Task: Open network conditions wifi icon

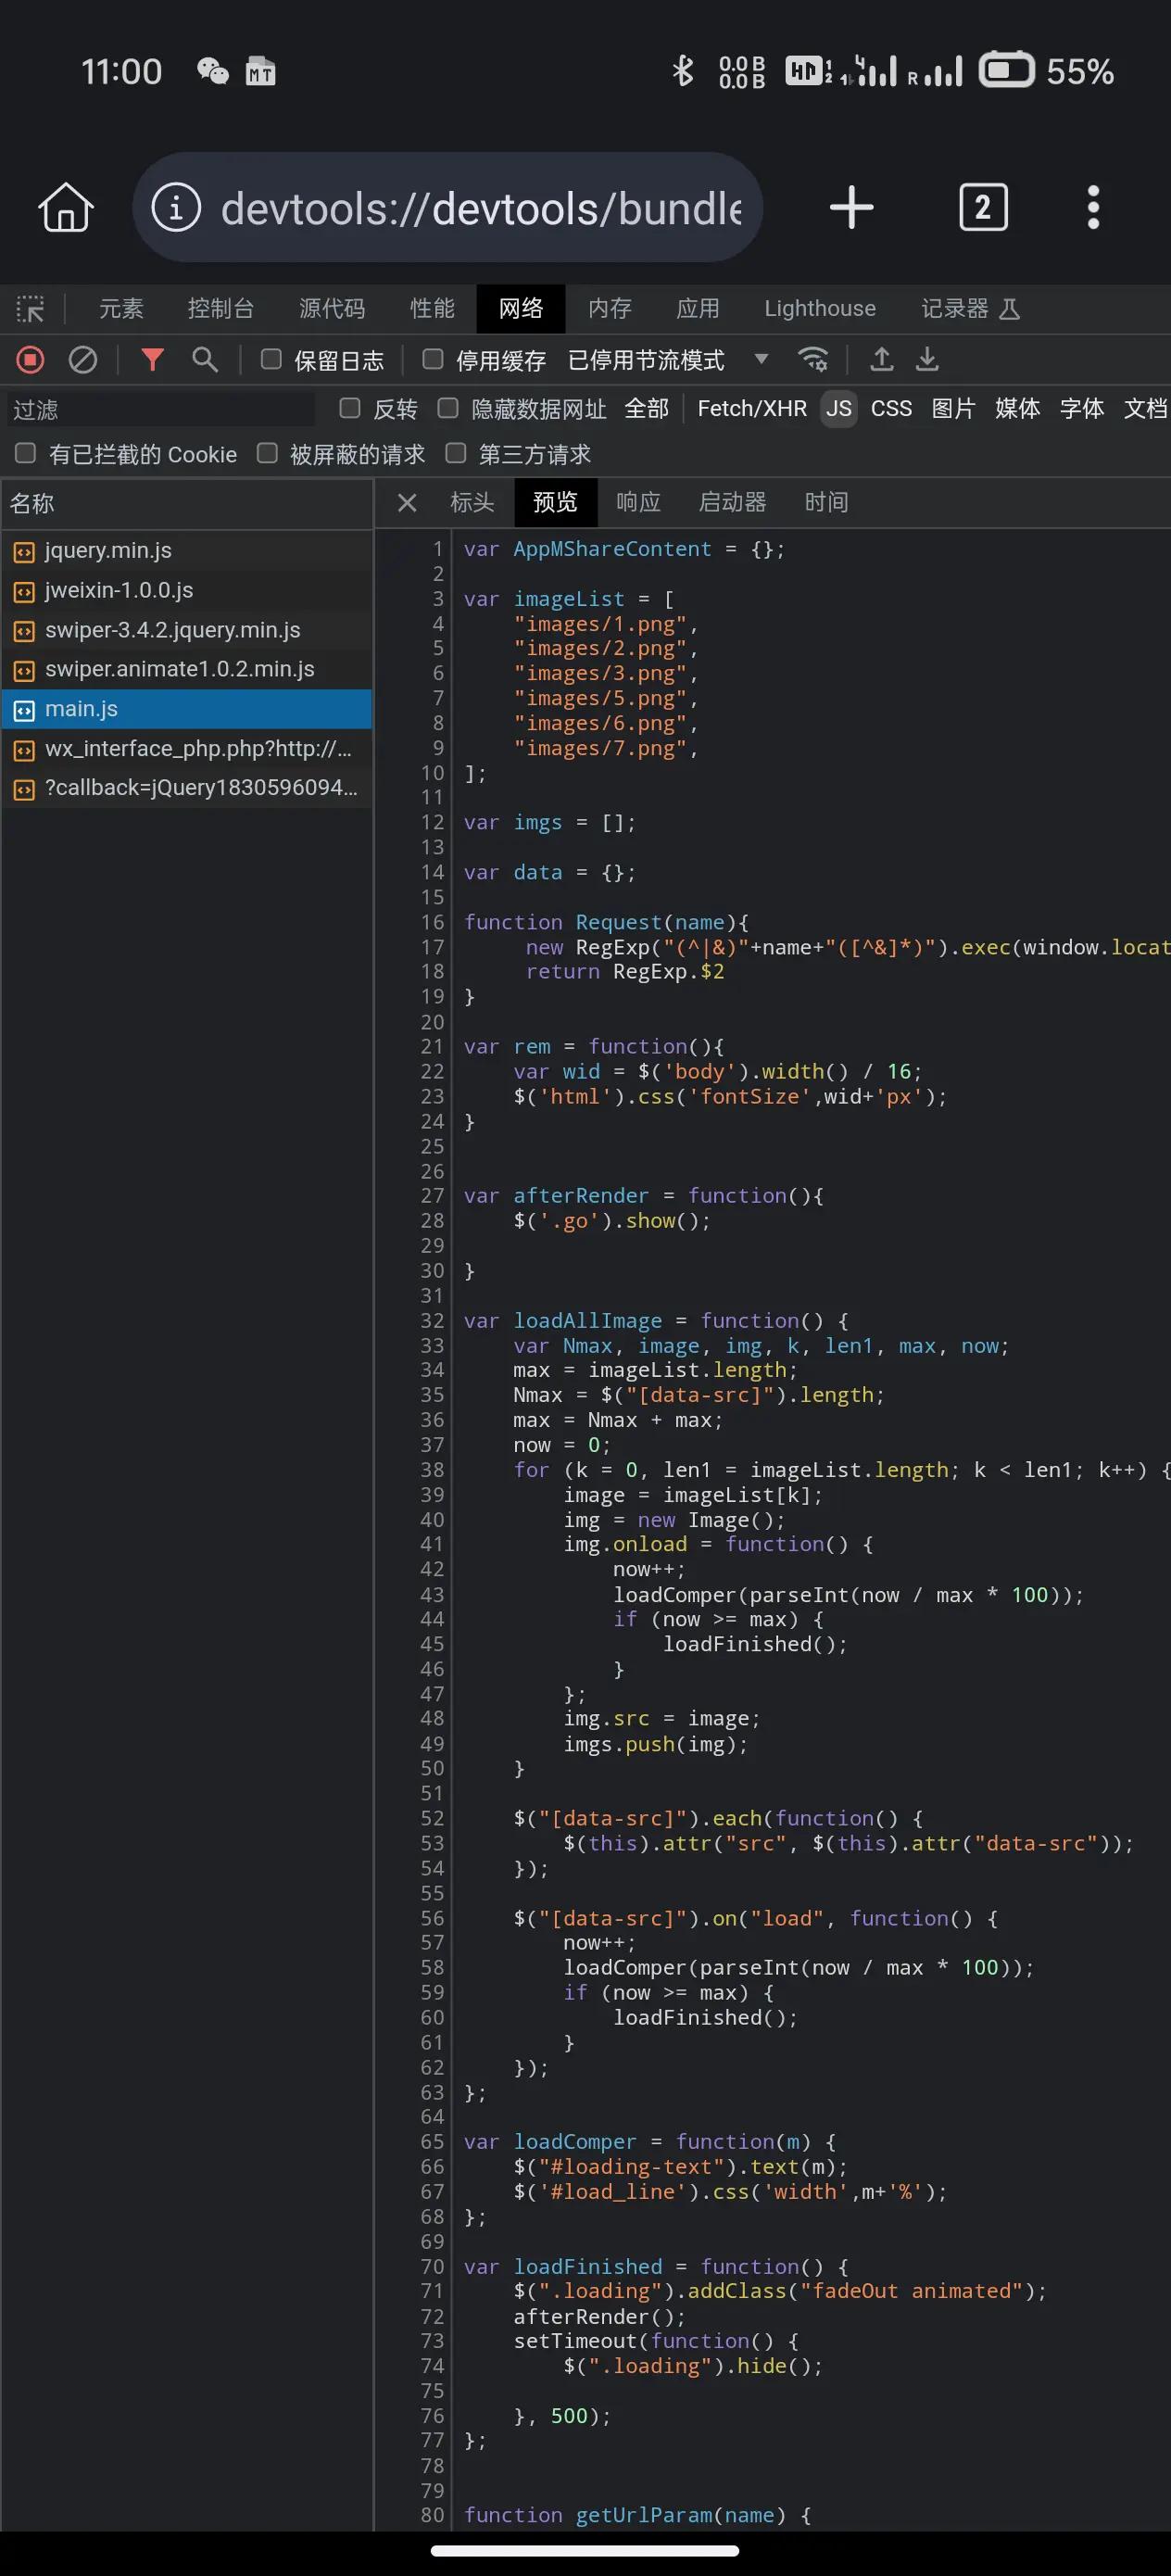Action: 813,359
